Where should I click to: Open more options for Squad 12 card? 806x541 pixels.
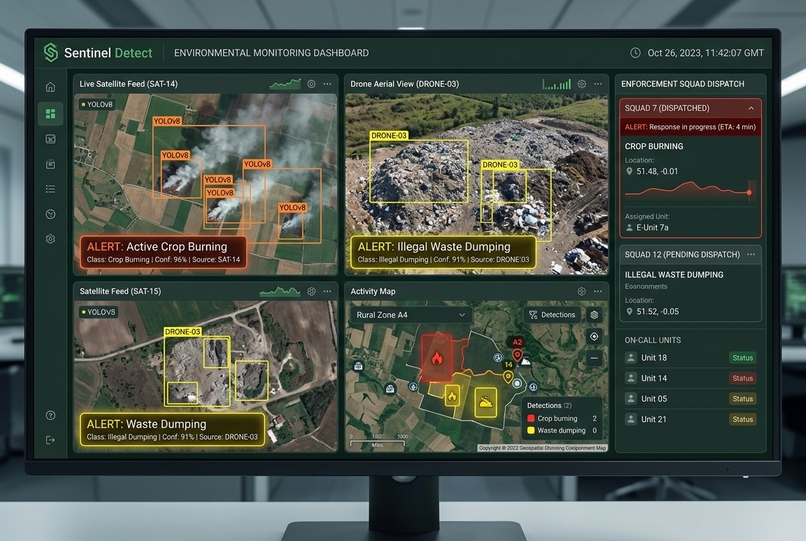[751, 255]
